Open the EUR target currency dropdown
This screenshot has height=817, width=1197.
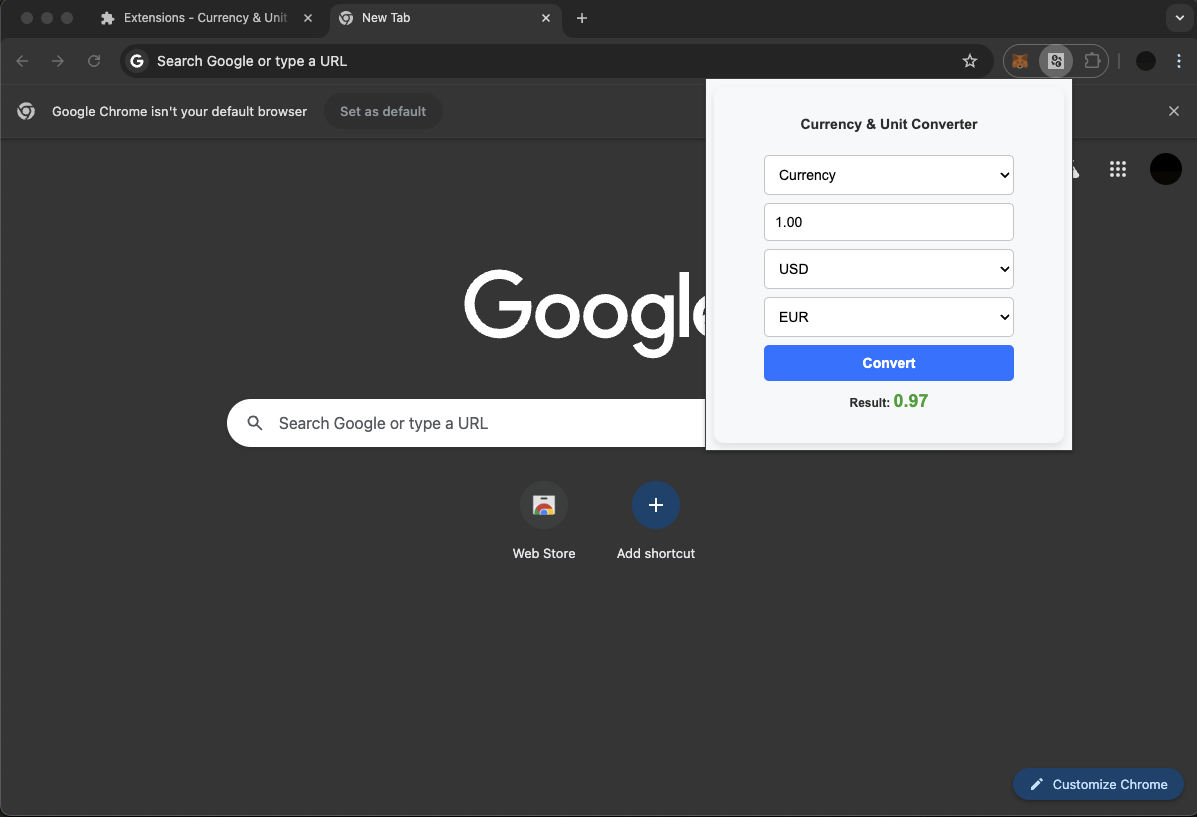point(888,317)
